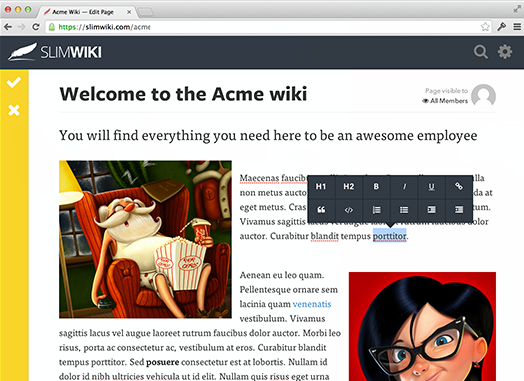Apply H2 heading from formatting popup
Image resolution: width=524 pixels, height=381 pixels.
[349, 186]
